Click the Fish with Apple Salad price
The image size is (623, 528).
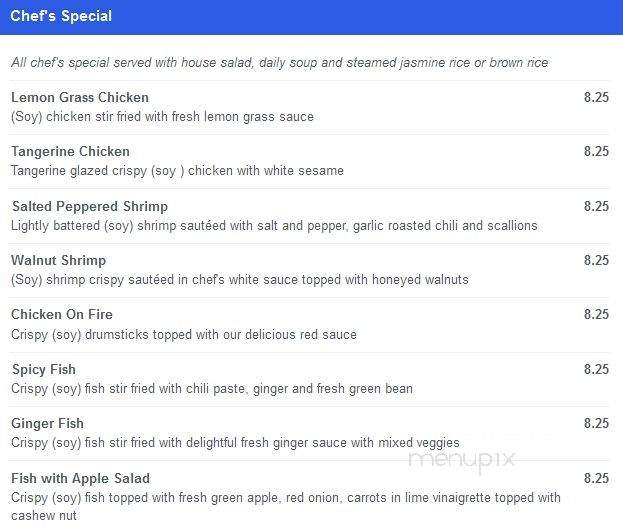596,478
